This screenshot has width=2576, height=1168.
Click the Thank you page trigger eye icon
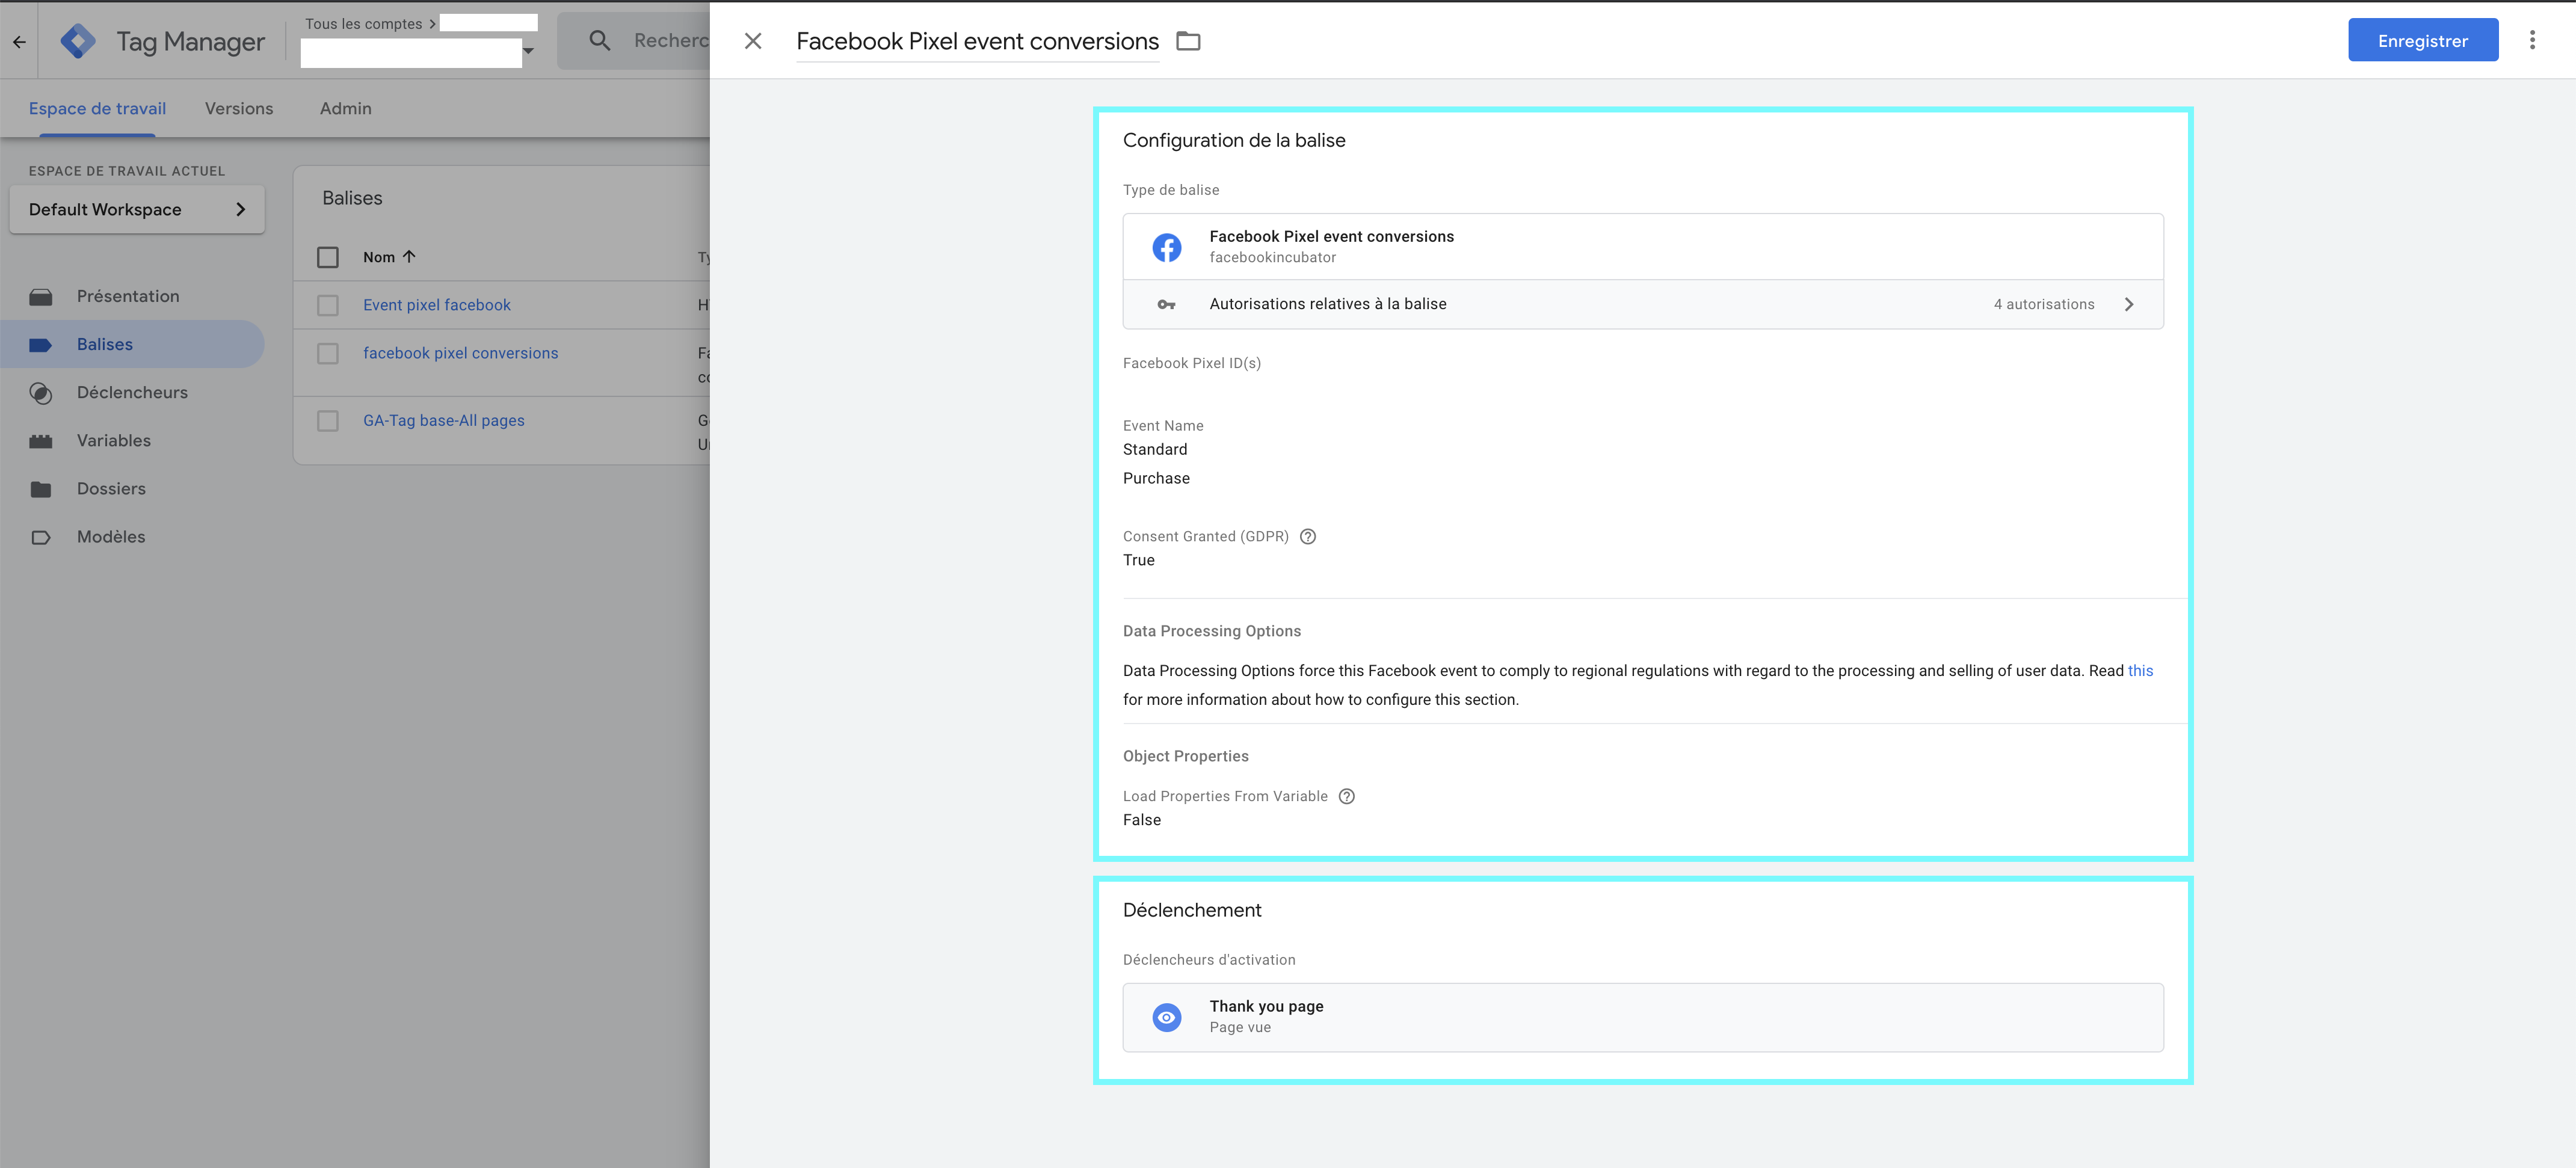click(x=1166, y=1017)
